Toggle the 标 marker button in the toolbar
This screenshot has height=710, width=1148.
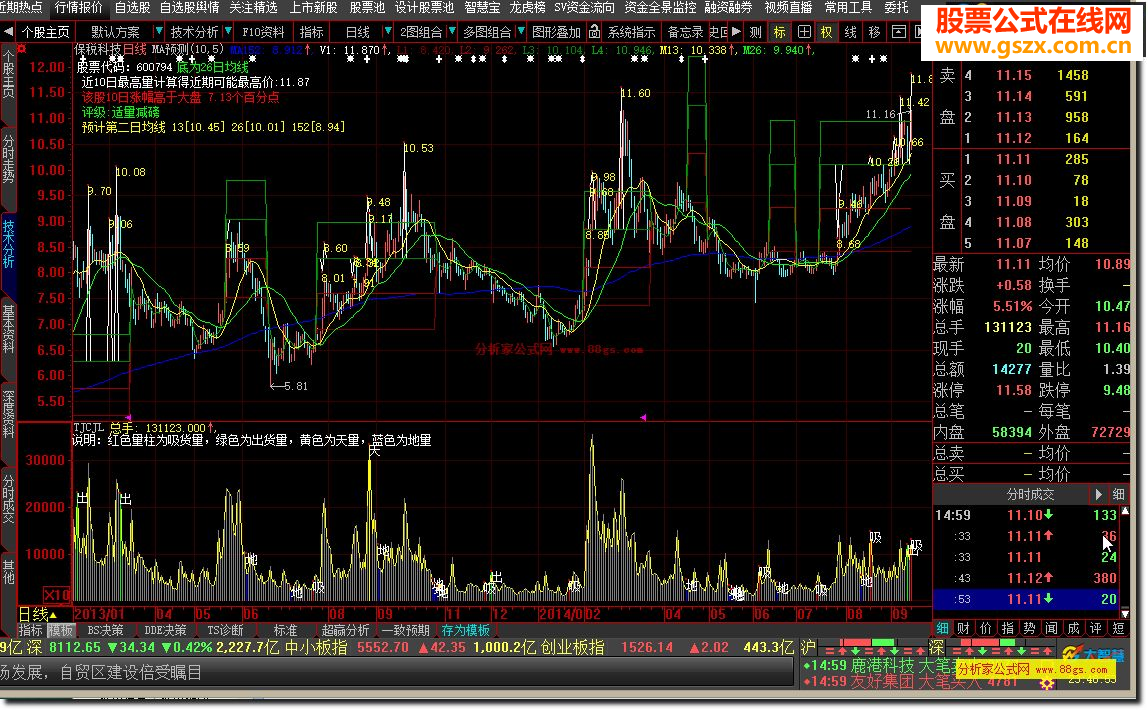(x=780, y=32)
